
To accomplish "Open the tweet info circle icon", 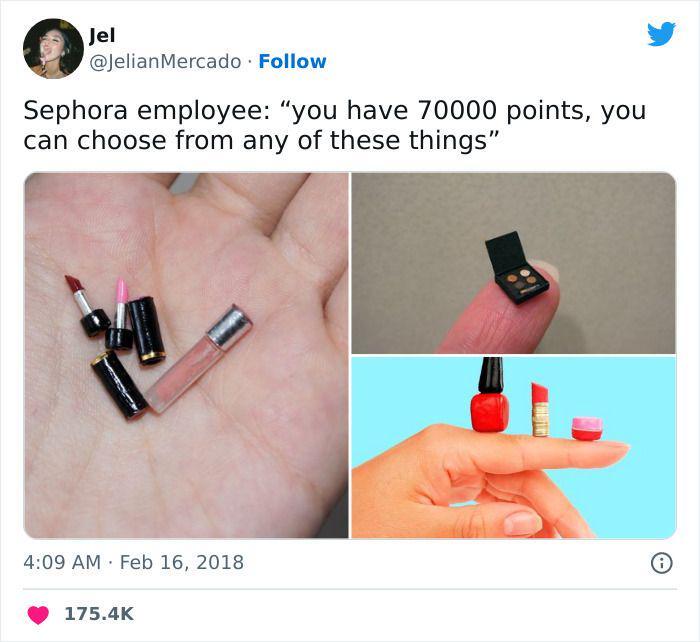I will coord(661,563).
